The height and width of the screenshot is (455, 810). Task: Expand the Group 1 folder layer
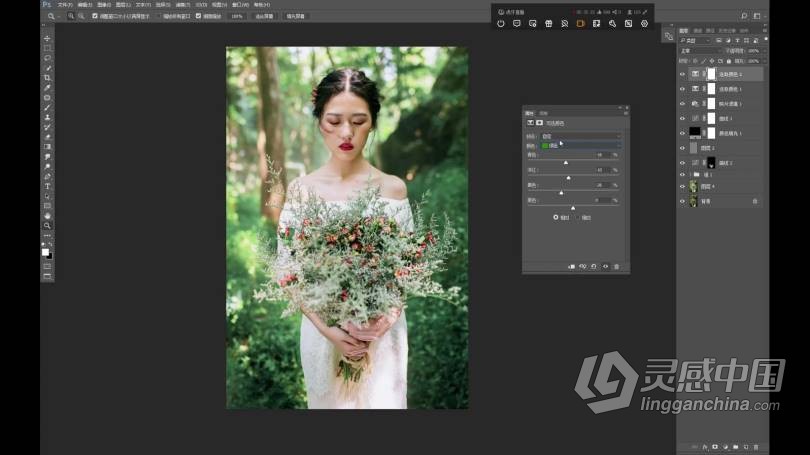click(x=691, y=175)
